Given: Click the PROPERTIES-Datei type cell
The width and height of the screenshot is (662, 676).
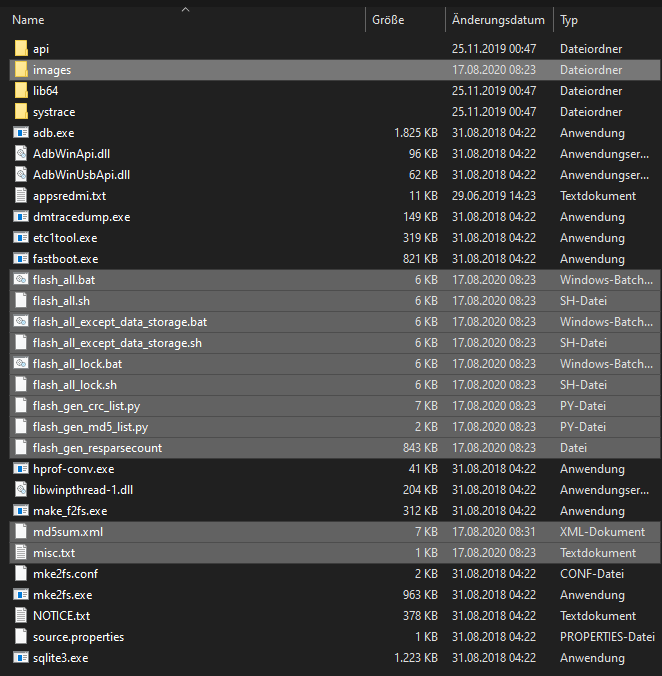Looking at the screenshot, I should click(x=607, y=637).
